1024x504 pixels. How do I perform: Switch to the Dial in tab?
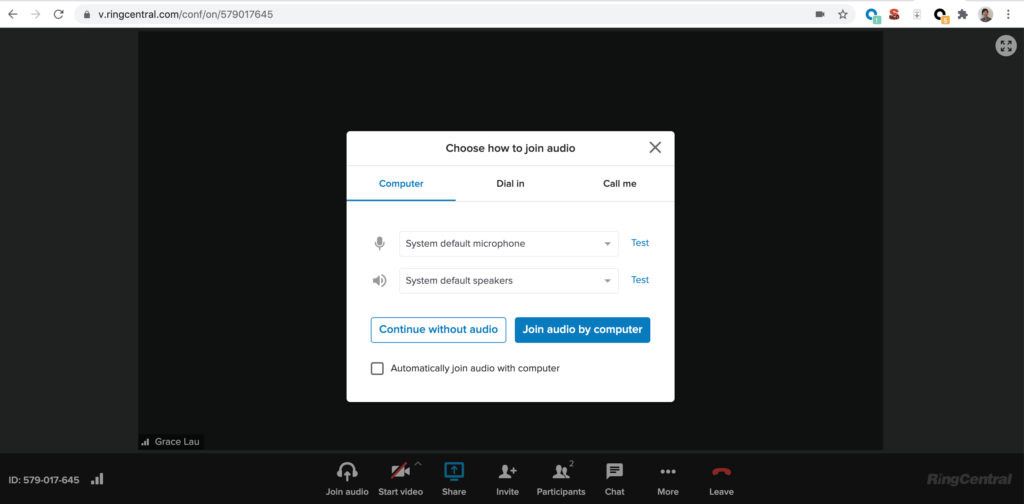tap(510, 184)
